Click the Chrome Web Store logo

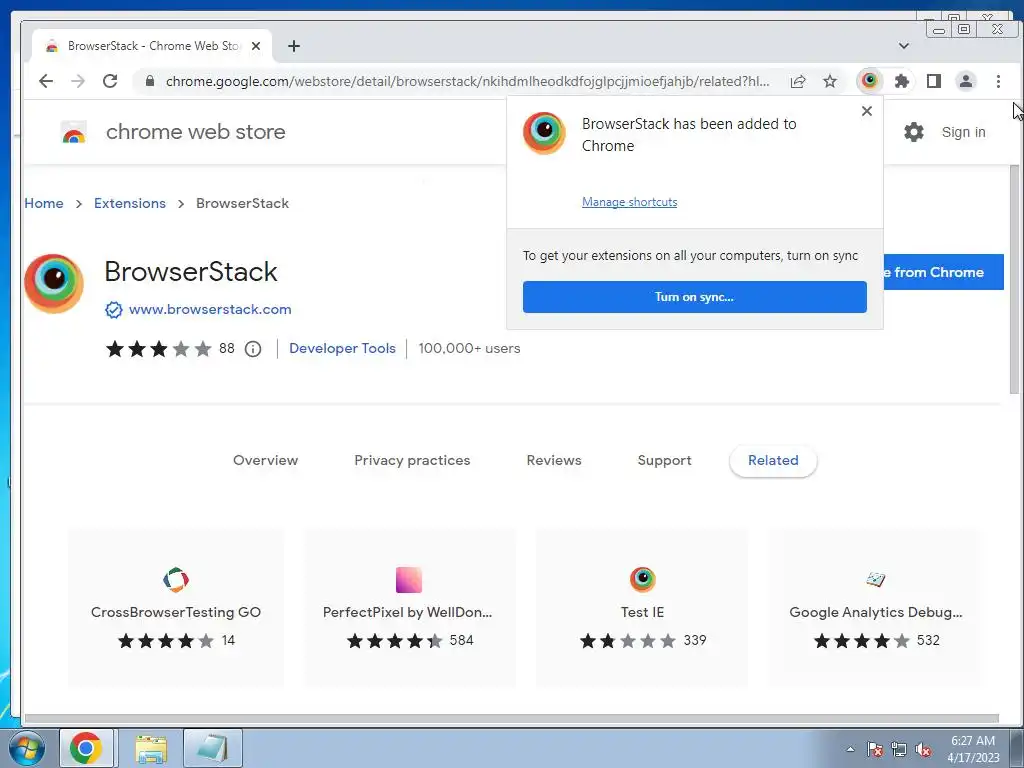[74, 133]
